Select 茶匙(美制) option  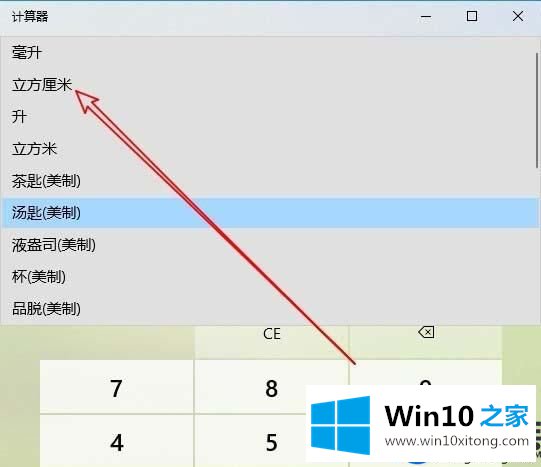[x=268, y=181]
